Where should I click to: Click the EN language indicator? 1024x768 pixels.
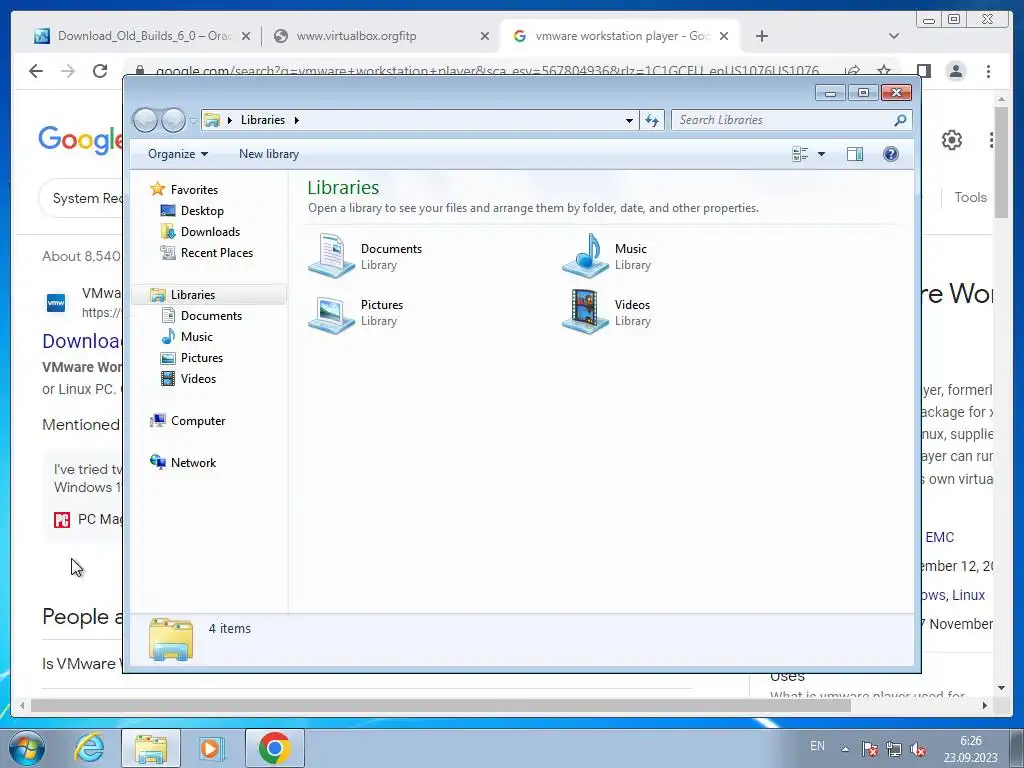pyautogui.click(x=817, y=746)
